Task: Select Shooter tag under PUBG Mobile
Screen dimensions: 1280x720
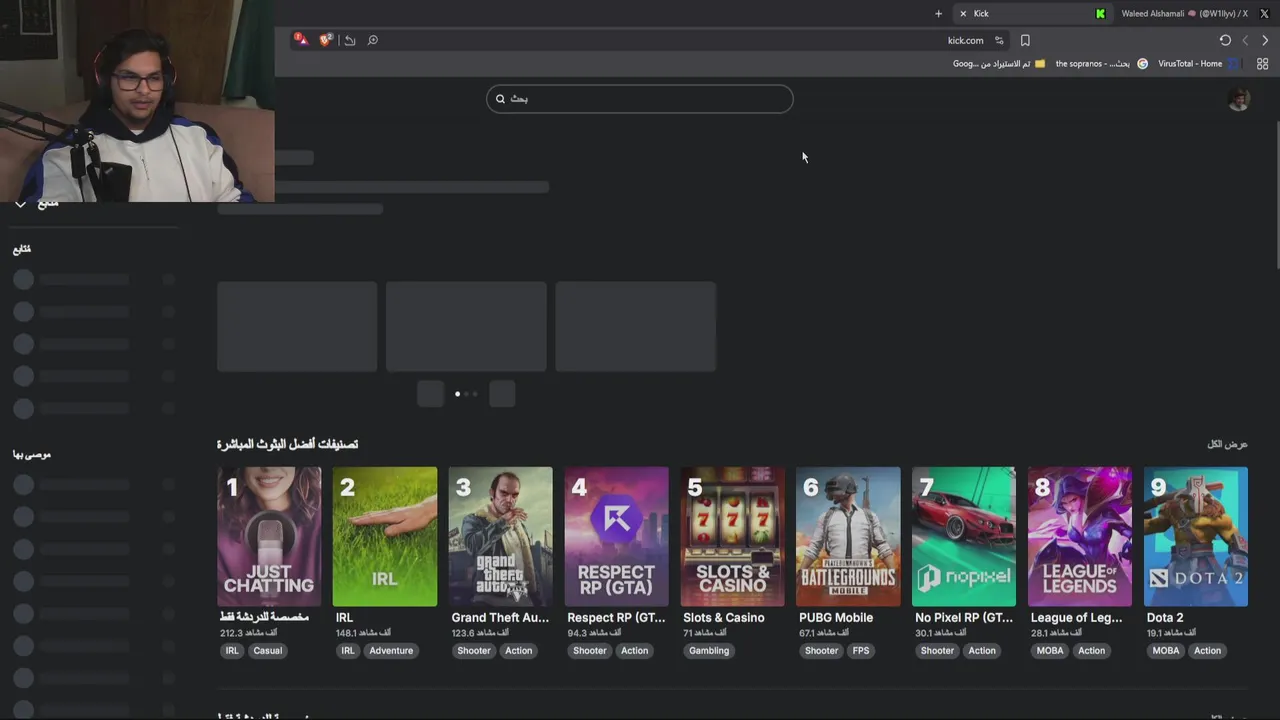Action: (822, 650)
